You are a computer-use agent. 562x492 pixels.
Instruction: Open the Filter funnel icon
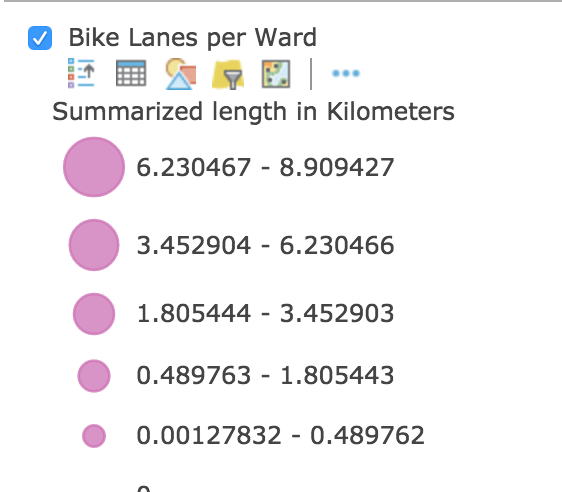pos(228,74)
